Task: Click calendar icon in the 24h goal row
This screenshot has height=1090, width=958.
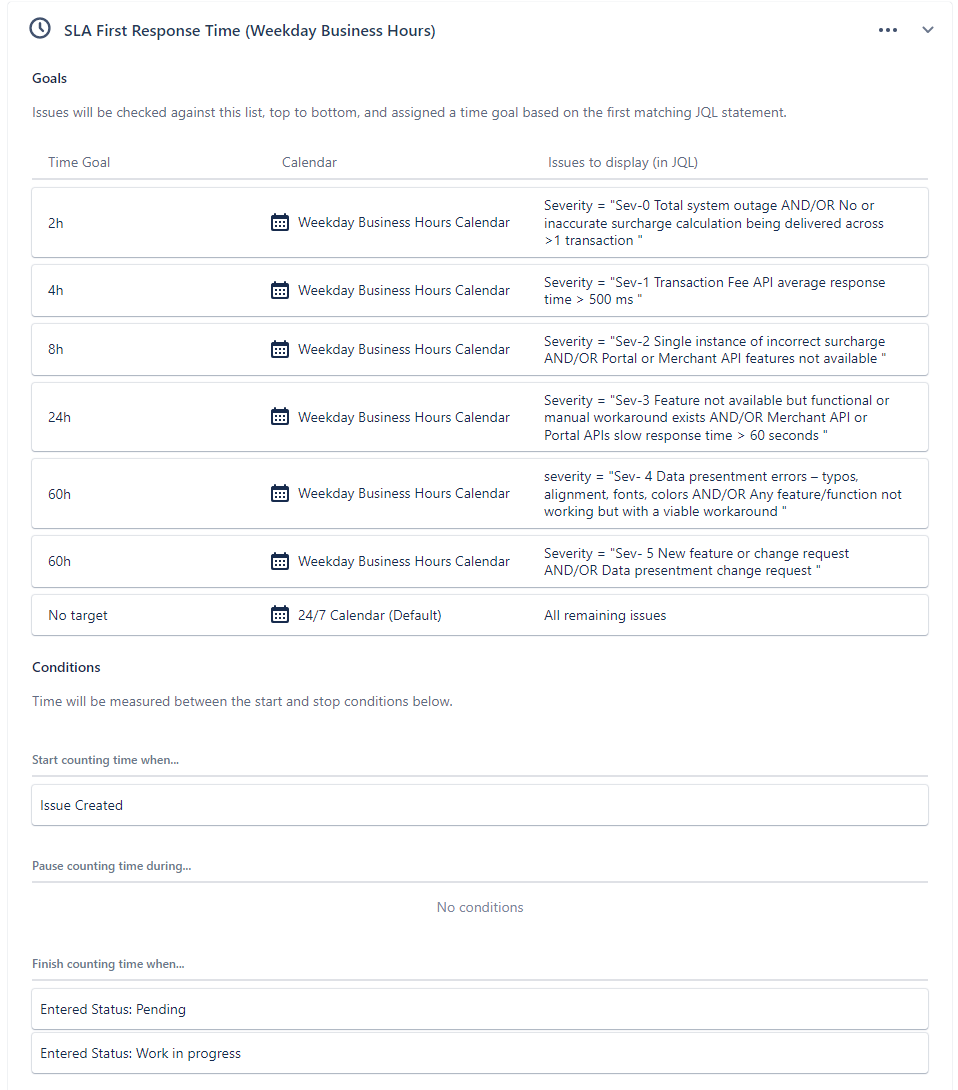Action: point(279,417)
